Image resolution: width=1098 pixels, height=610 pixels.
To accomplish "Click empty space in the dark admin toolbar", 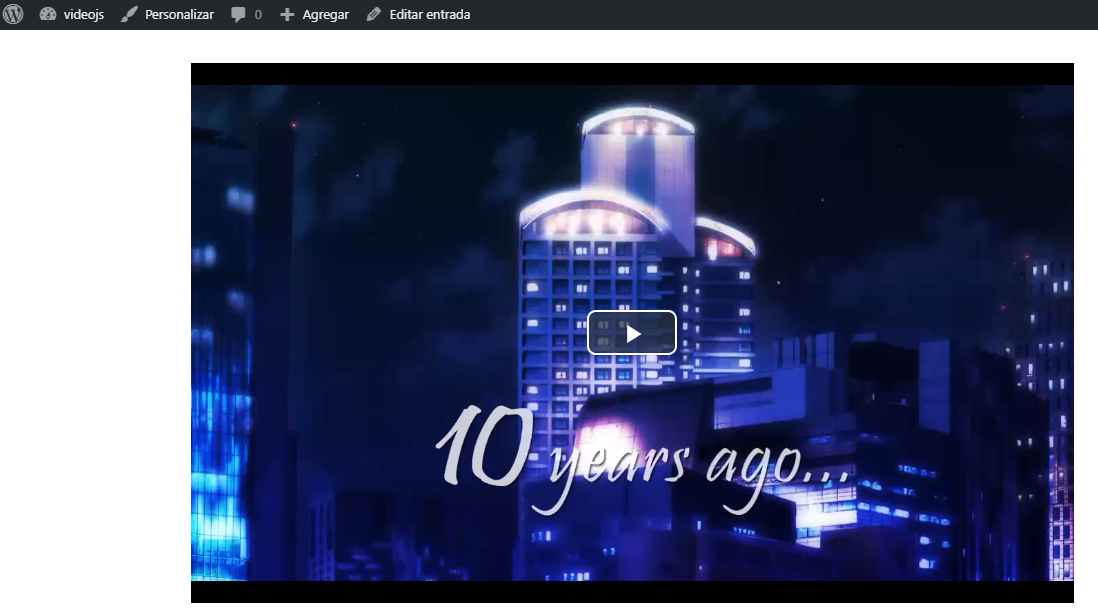I will (770, 14).
